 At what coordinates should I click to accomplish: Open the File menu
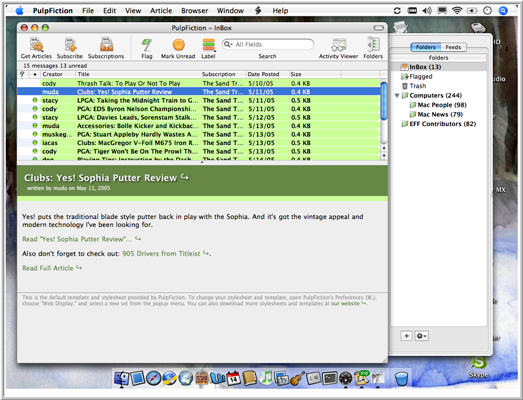click(x=88, y=11)
